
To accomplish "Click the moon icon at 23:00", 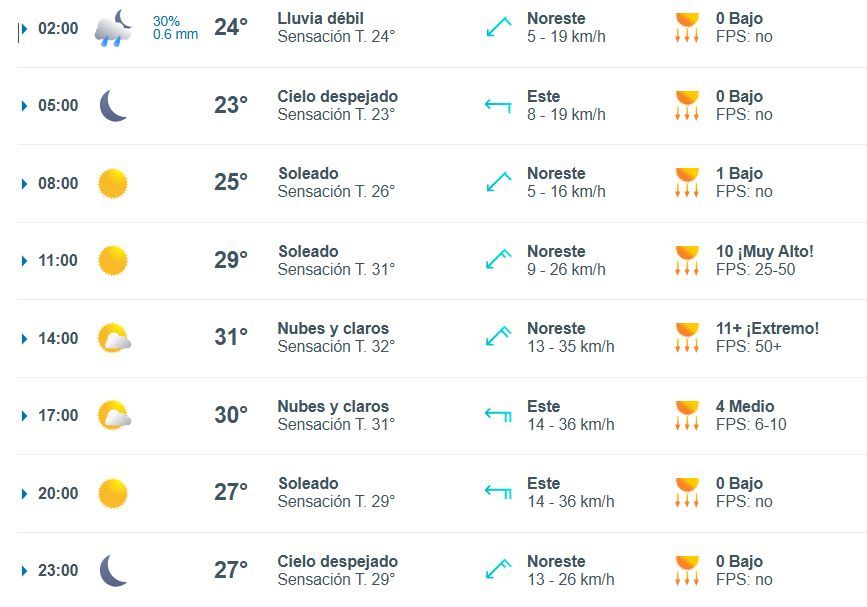I will pos(113,570).
